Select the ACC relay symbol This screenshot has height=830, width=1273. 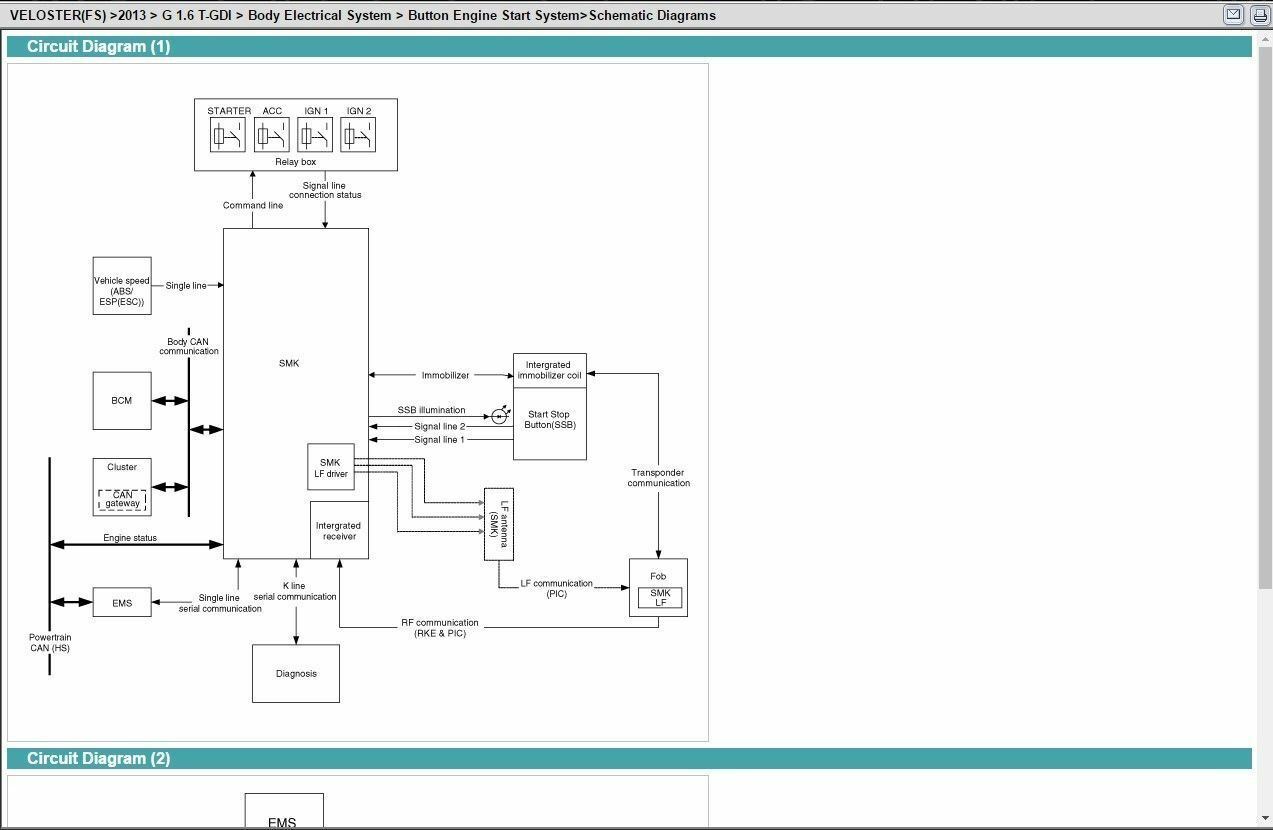tap(271, 135)
